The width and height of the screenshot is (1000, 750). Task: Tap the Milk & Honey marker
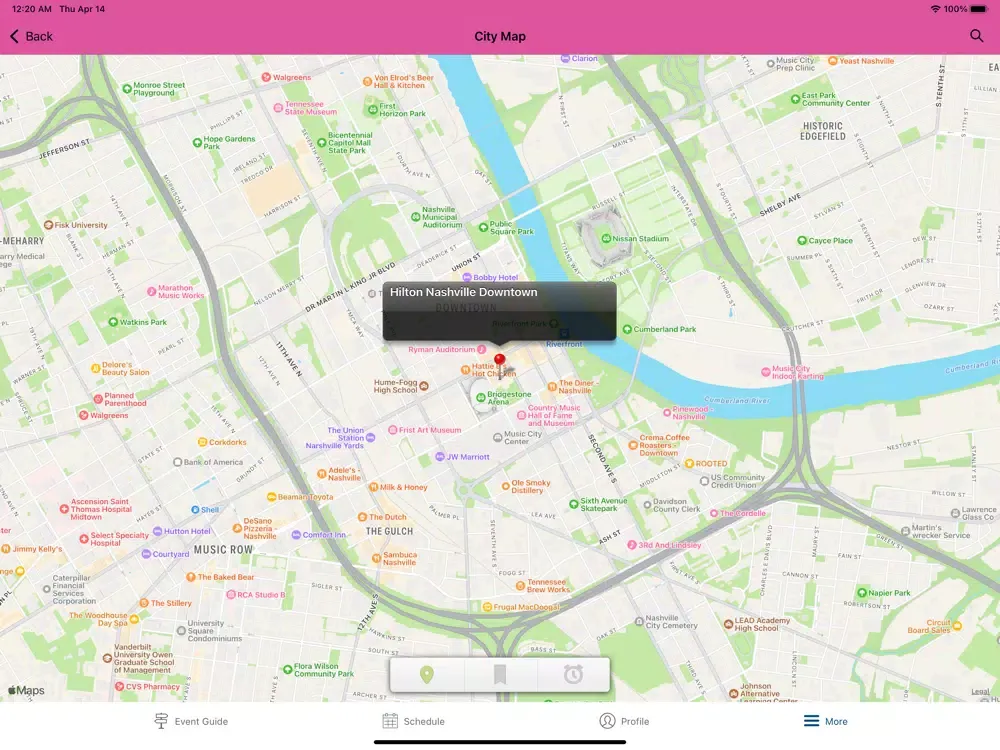coord(373,487)
